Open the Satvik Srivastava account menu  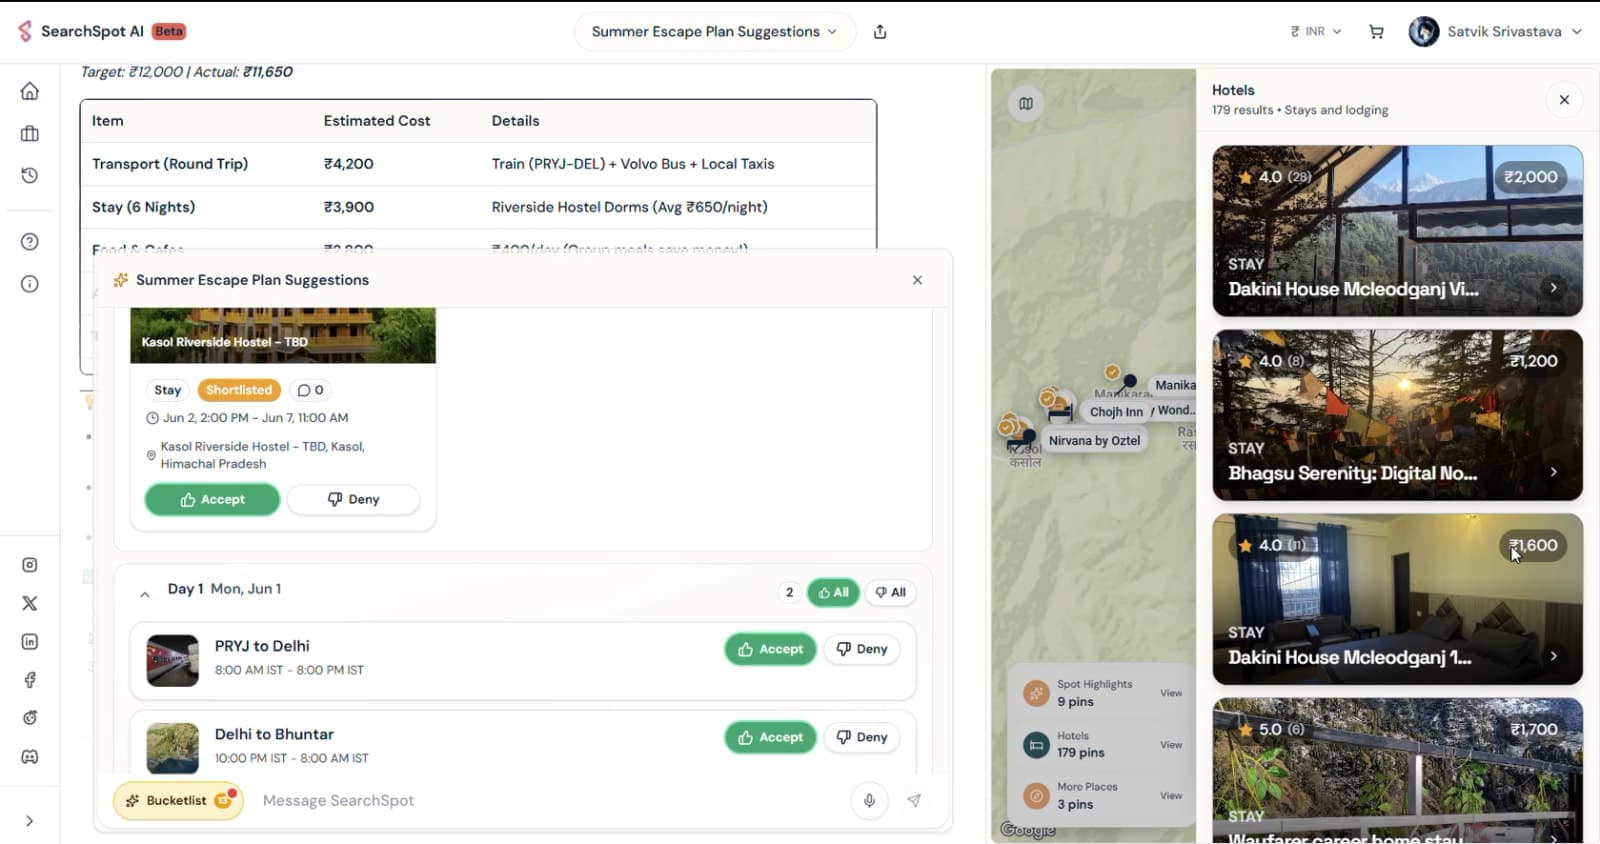pyautogui.click(x=1495, y=32)
